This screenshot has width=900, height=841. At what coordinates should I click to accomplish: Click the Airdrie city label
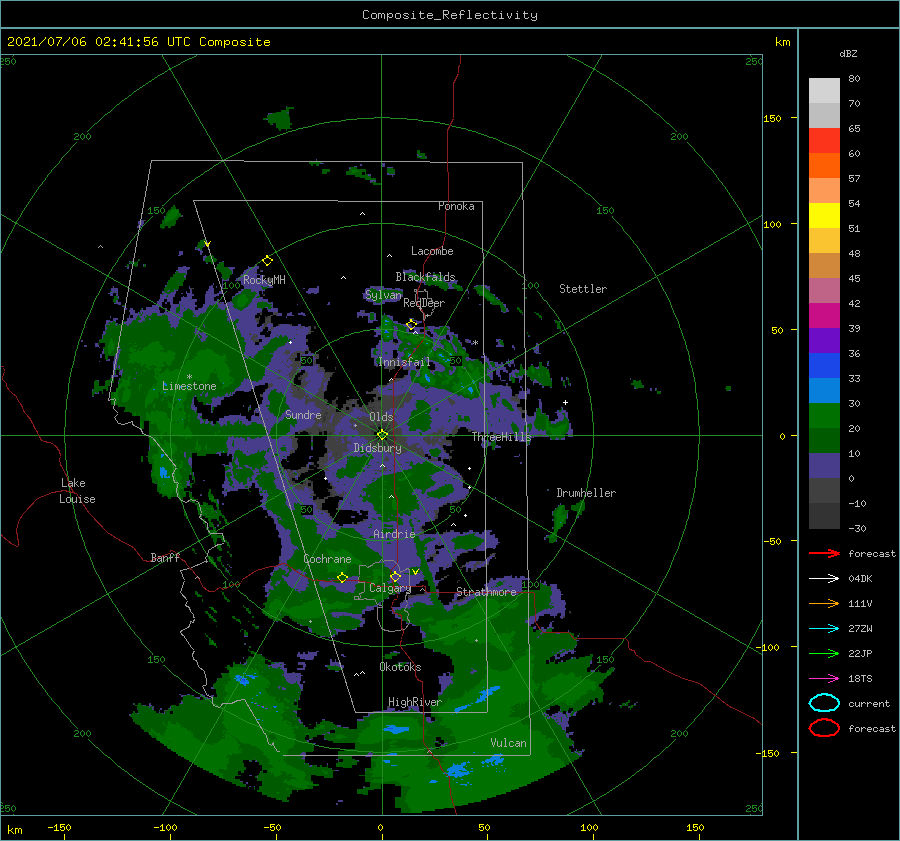click(x=394, y=534)
